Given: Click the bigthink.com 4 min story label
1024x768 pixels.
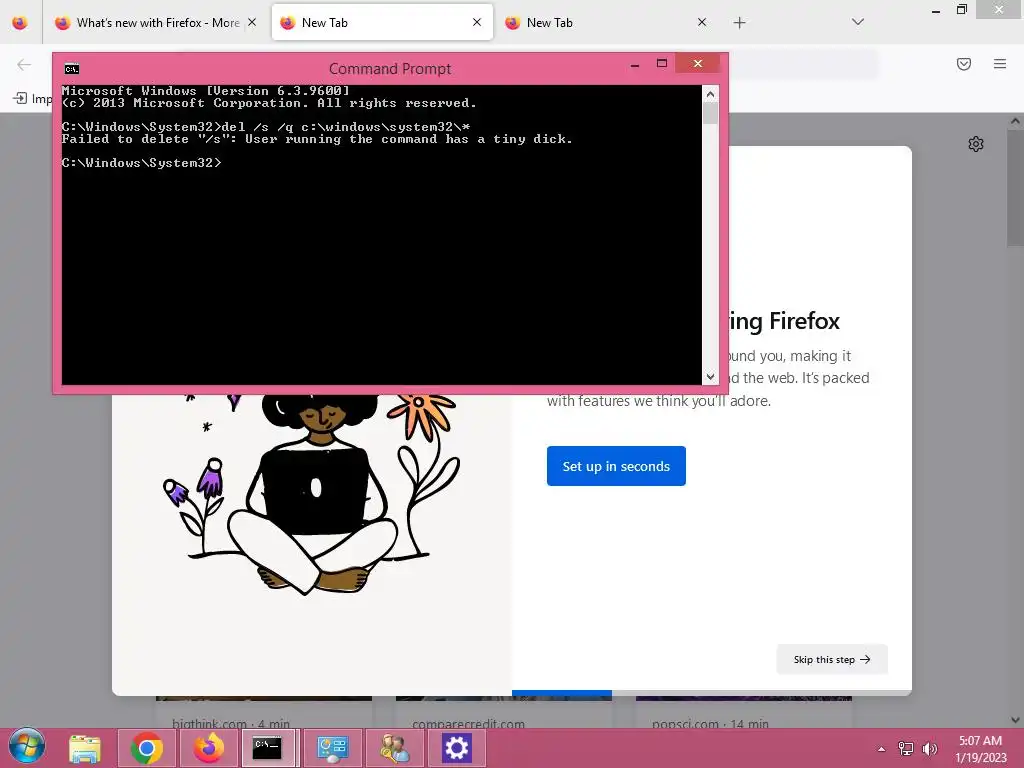Looking at the screenshot, I should pos(231,723).
